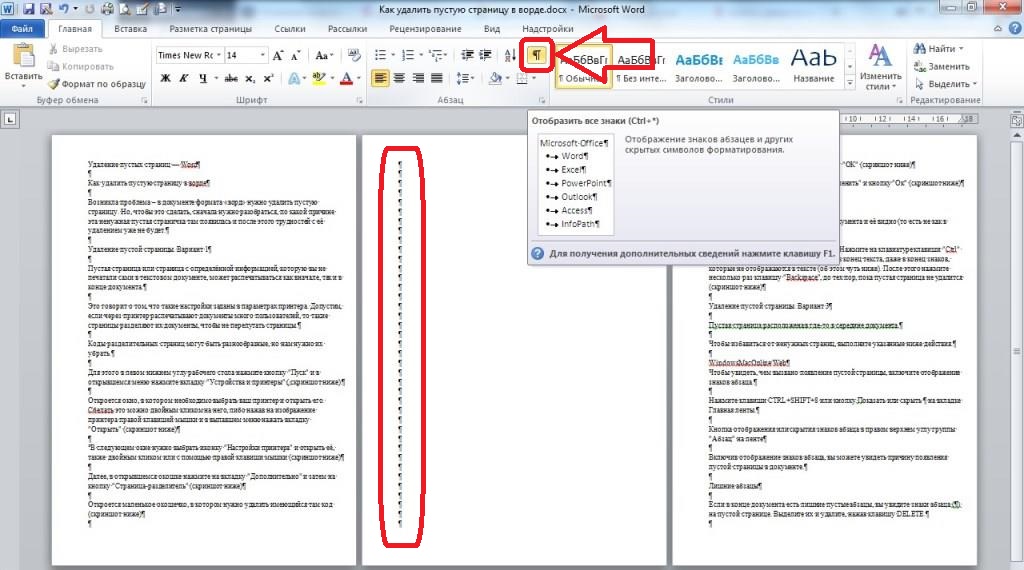Toggle bold (Ж) formatting
Image resolution: width=1024 pixels, height=570 pixels.
point(166,78)
